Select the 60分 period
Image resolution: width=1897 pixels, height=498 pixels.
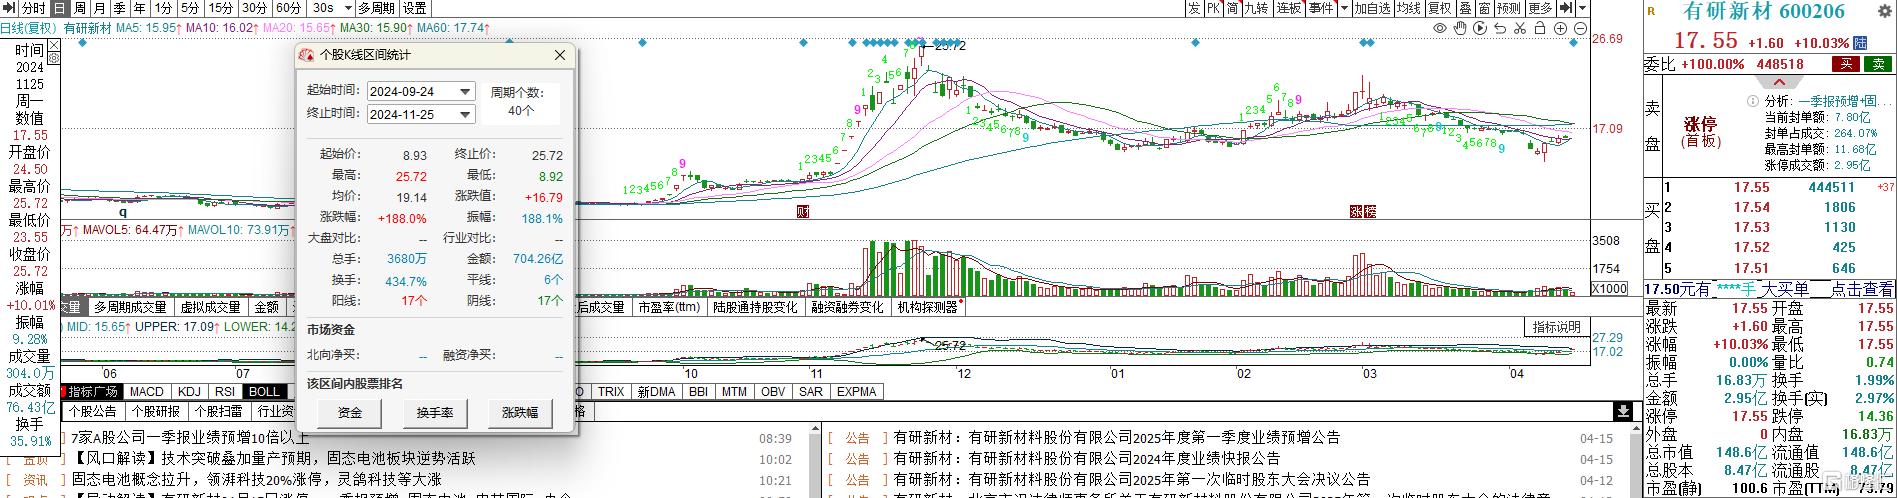pos(289,8)
